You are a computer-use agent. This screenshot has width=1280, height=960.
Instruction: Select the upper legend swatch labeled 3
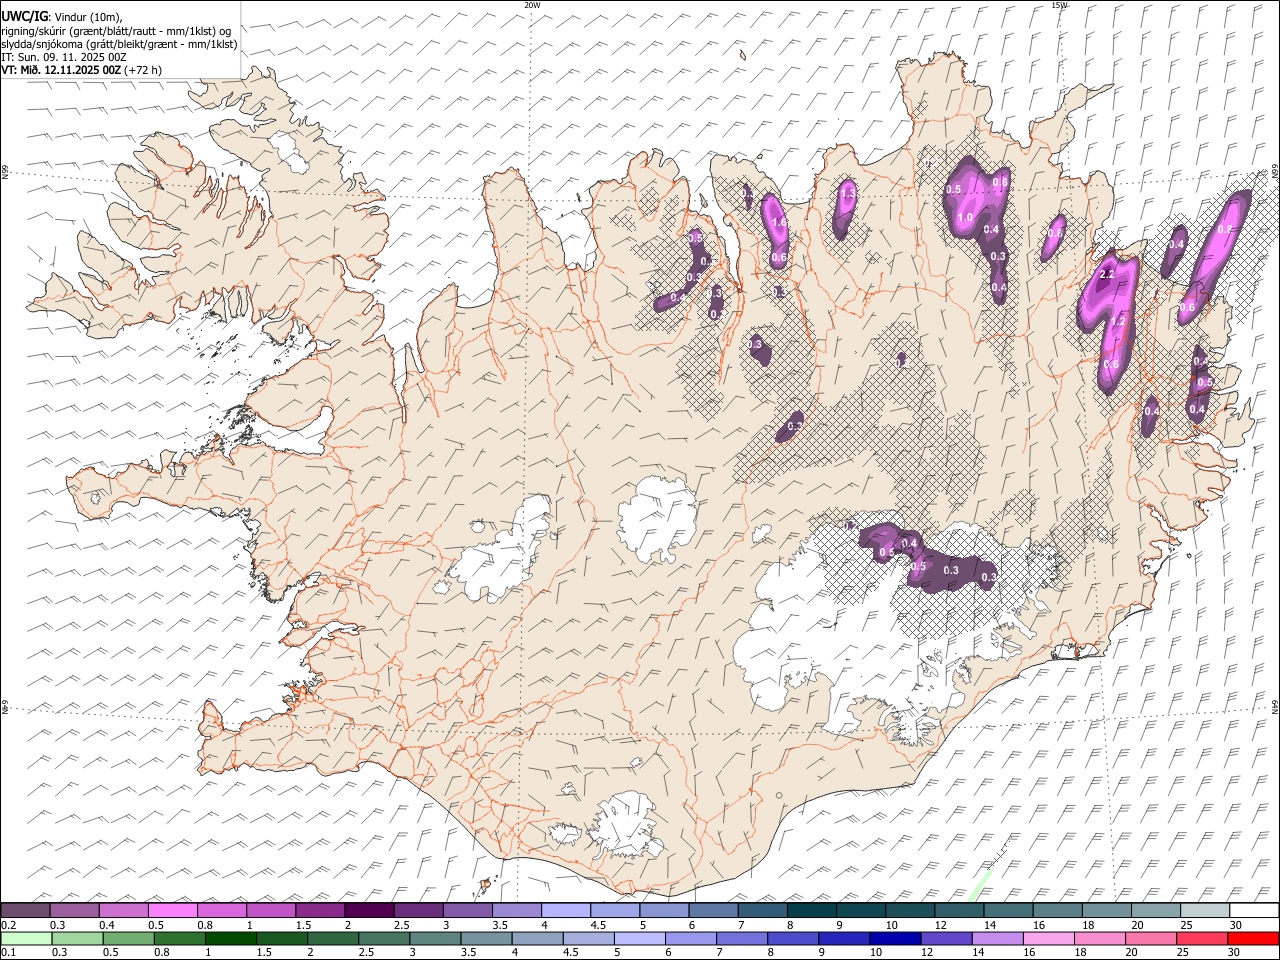467,910
